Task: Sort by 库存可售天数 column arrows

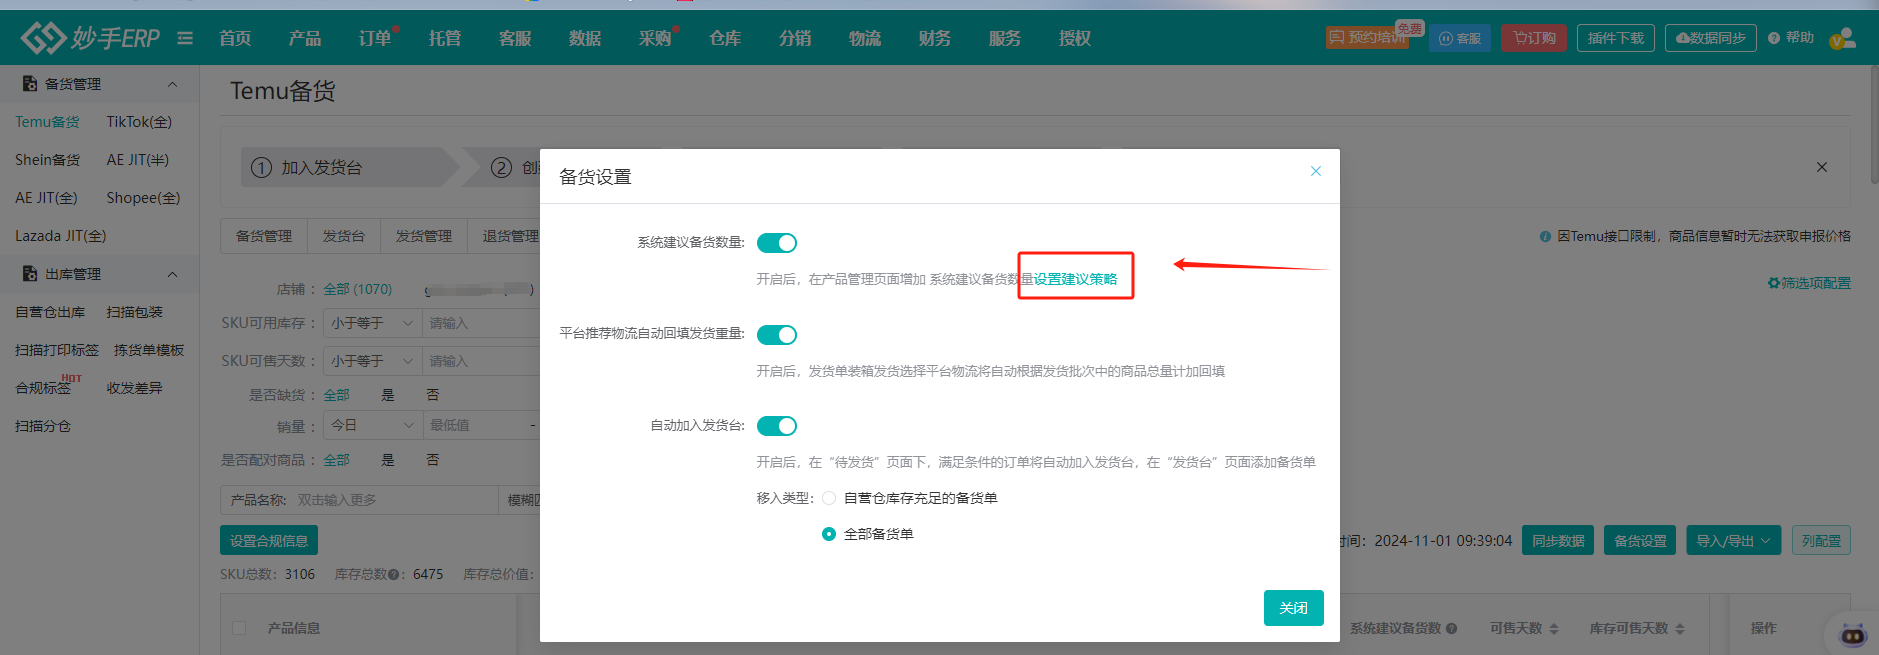Action: click(x=1680, y=628)
